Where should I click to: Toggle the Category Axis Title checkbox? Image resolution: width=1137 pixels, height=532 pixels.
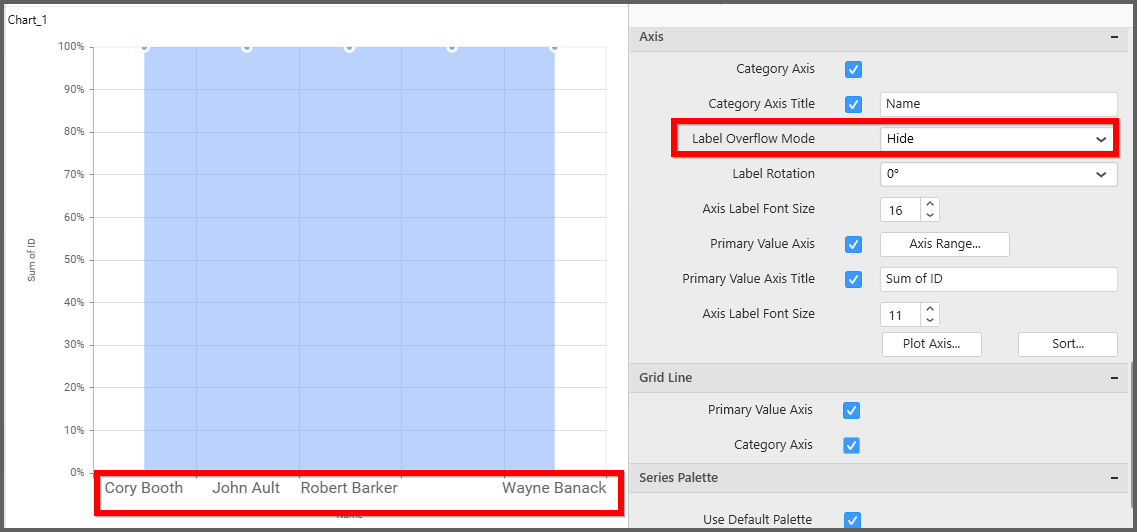[x=853, y=104]
